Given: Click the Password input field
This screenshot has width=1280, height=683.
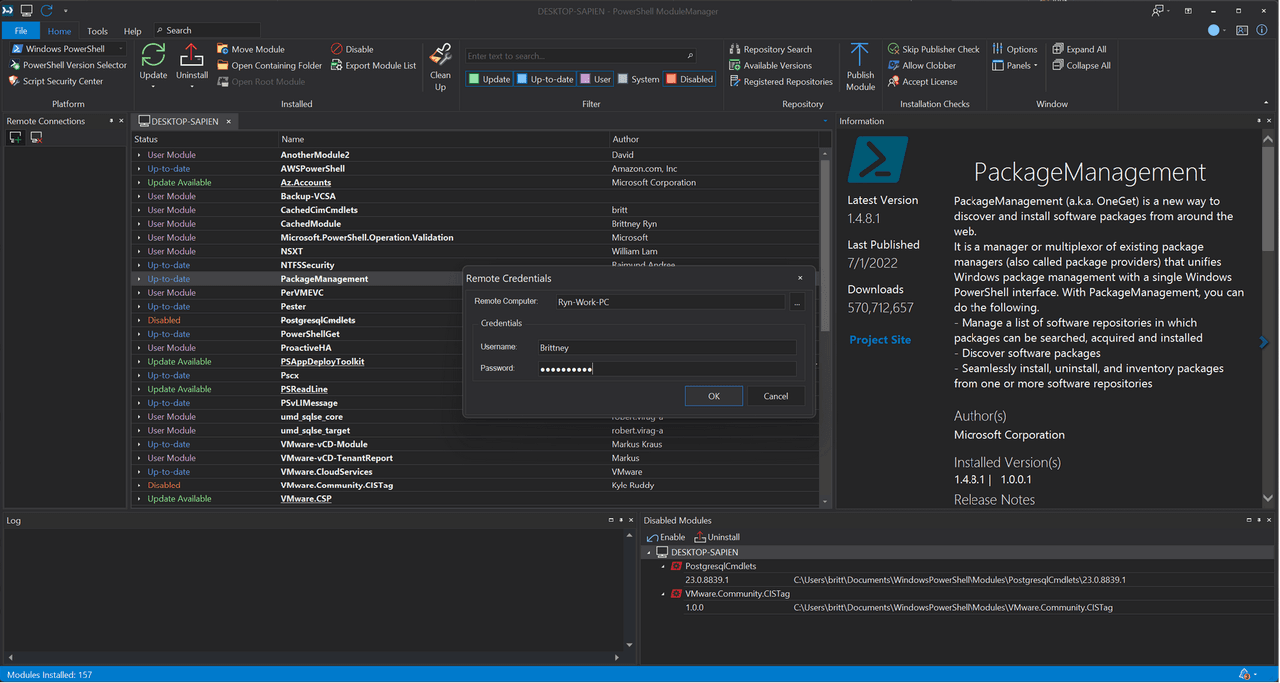Looking at the screenshot, I should point(666,369).
